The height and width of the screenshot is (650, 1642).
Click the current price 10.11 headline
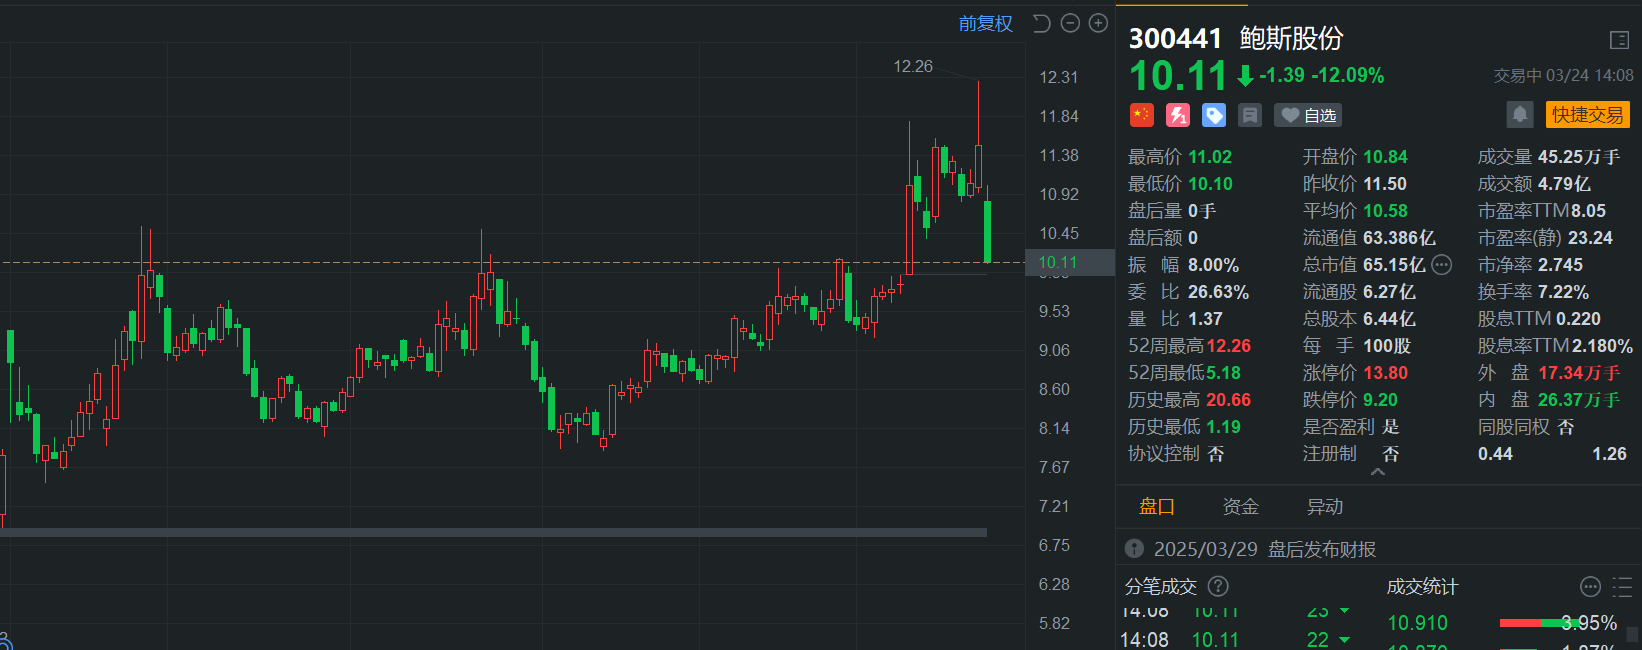coord(1178,76)
